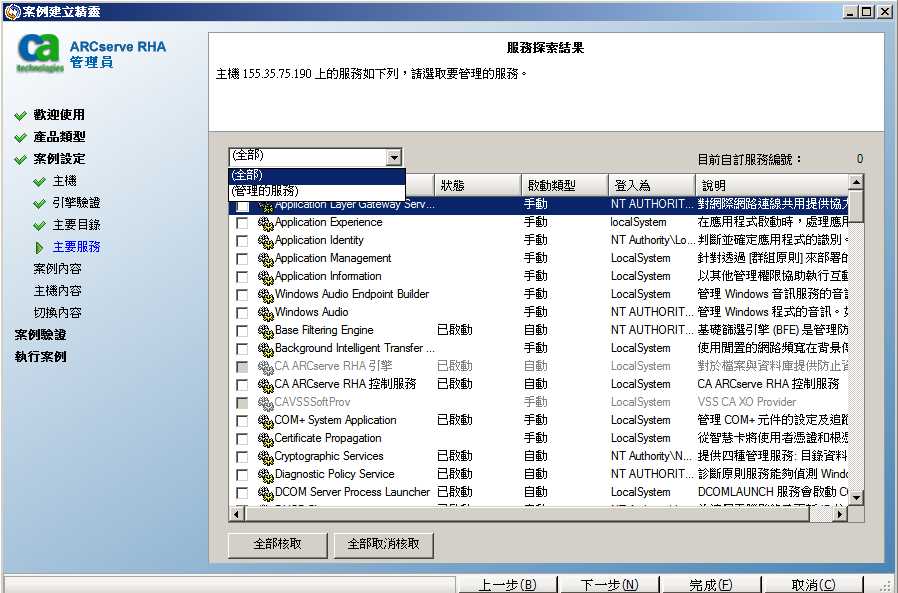The width and height of the screenshot is (898, 593).
Task: Click the horizontal scrollbar right arrow
Action: coord(840,514)
